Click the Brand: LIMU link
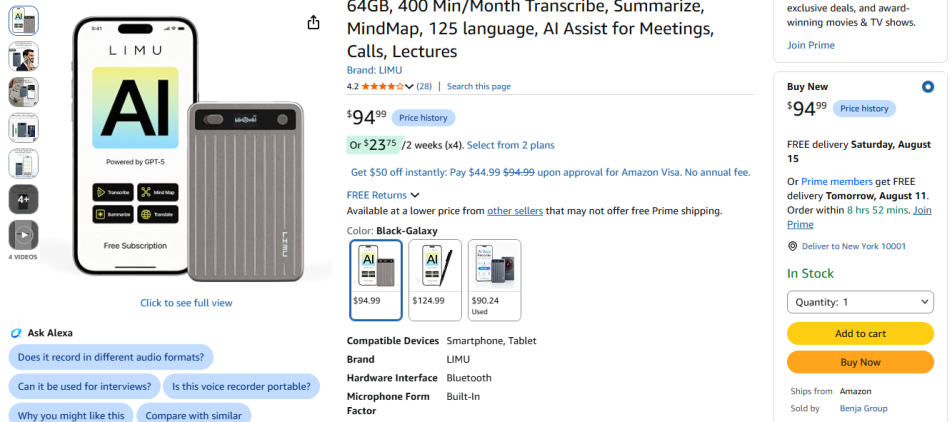The width and height of the screenshot is (952, 422). (374, 70)
